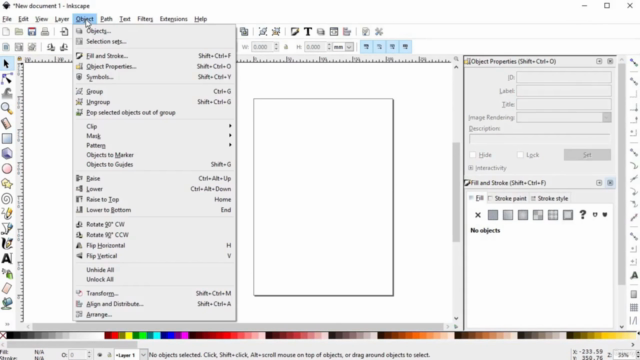
Task: Choose Fill and Stroke menu entry
Action: (x=154, y=56)
